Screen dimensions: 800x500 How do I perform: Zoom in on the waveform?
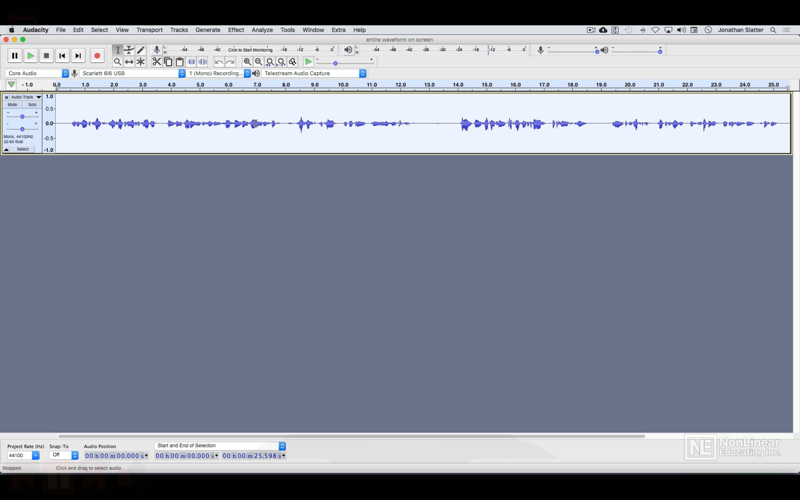pyautogui.click(x=247, y=62)
